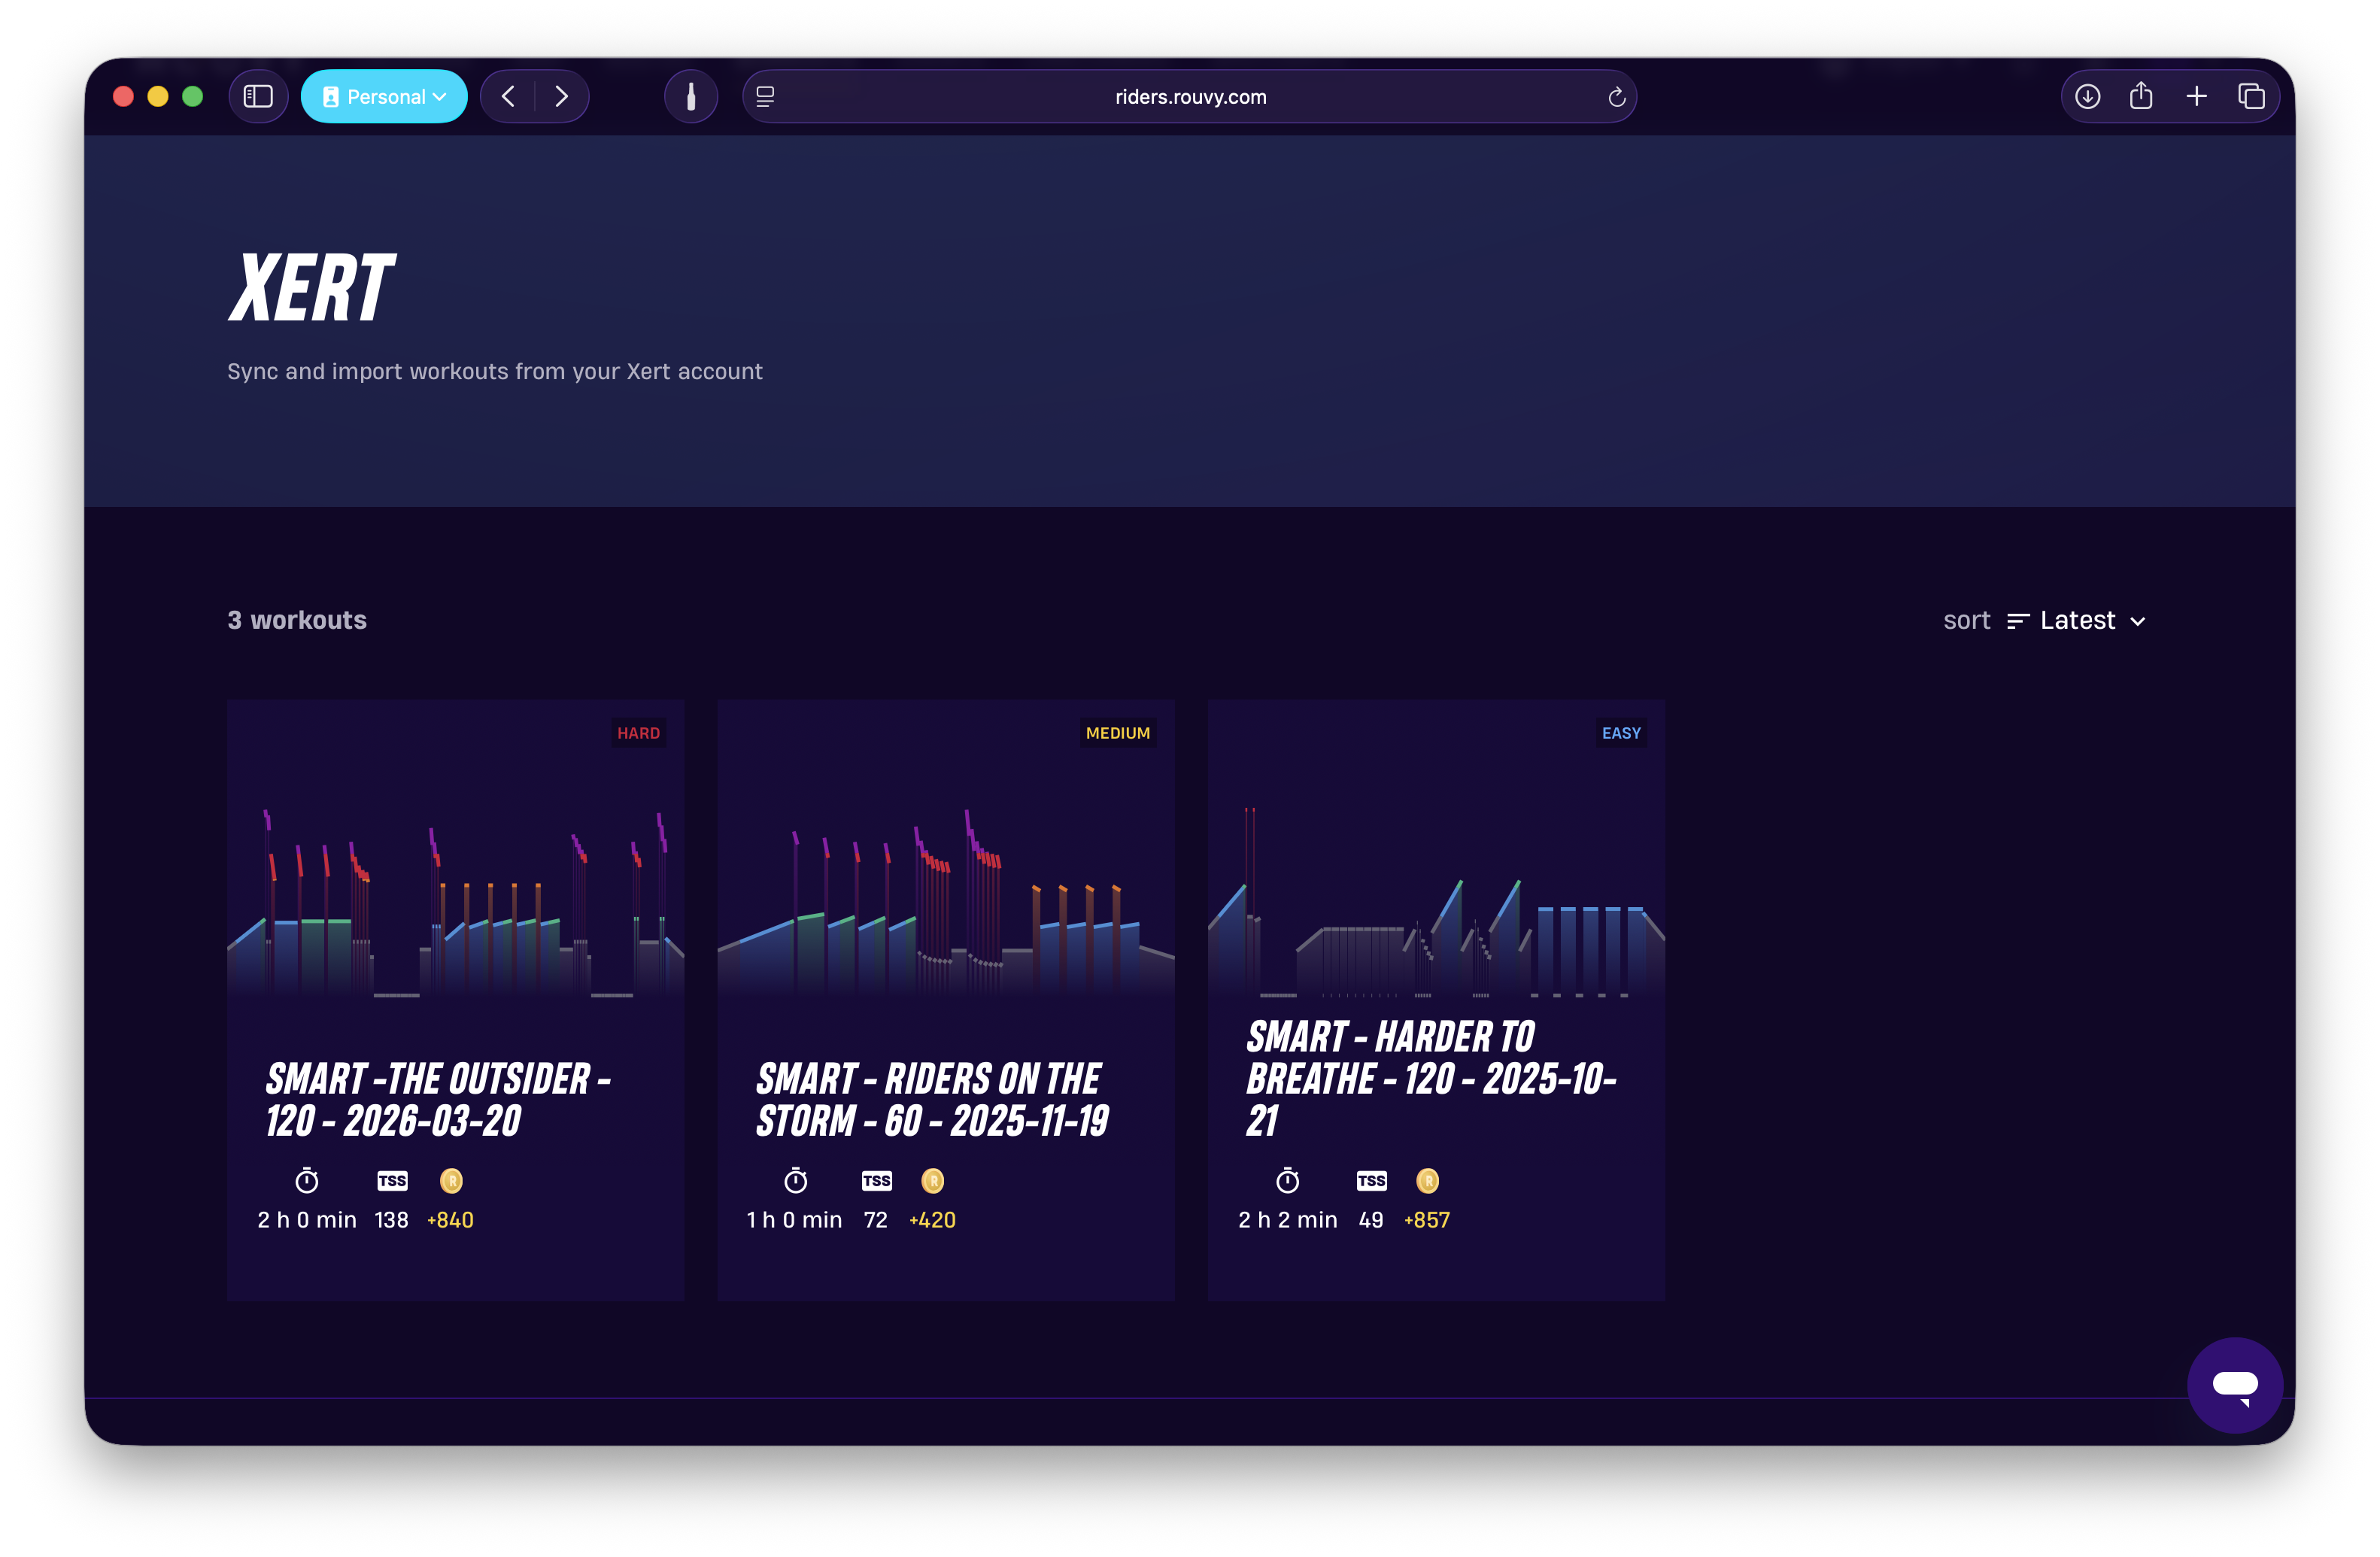Reload the page

1616,97
